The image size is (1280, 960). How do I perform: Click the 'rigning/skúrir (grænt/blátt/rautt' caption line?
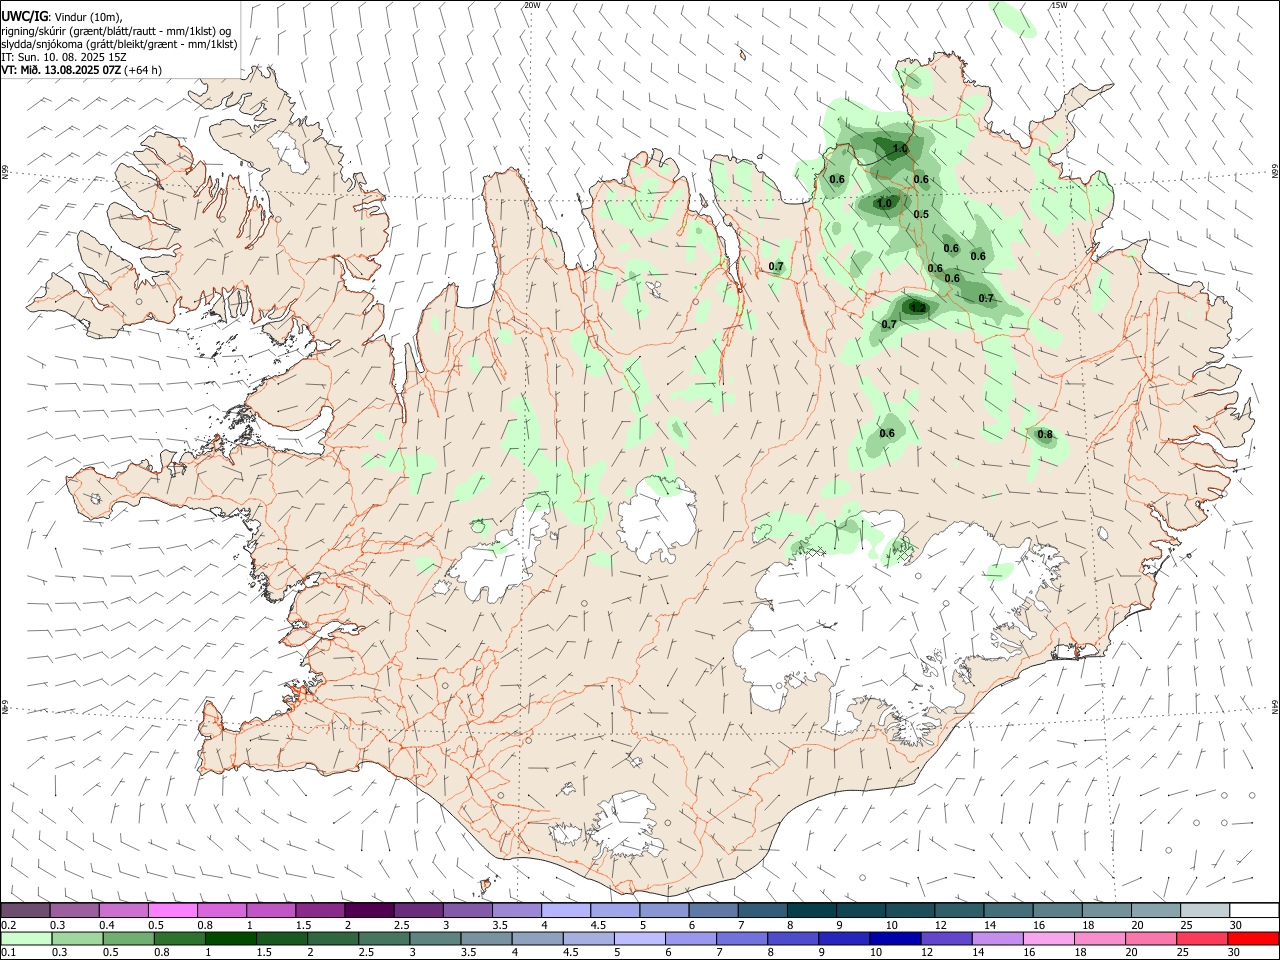(118, 30)
